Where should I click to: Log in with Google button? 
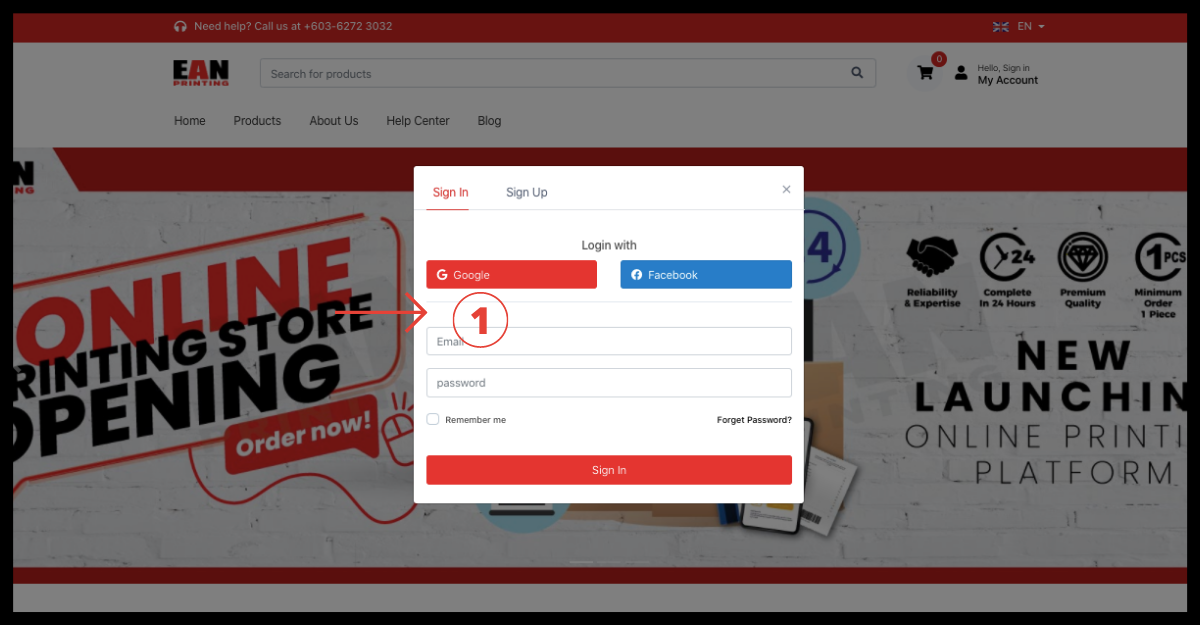pyautogui.click(x=511, y=275)
